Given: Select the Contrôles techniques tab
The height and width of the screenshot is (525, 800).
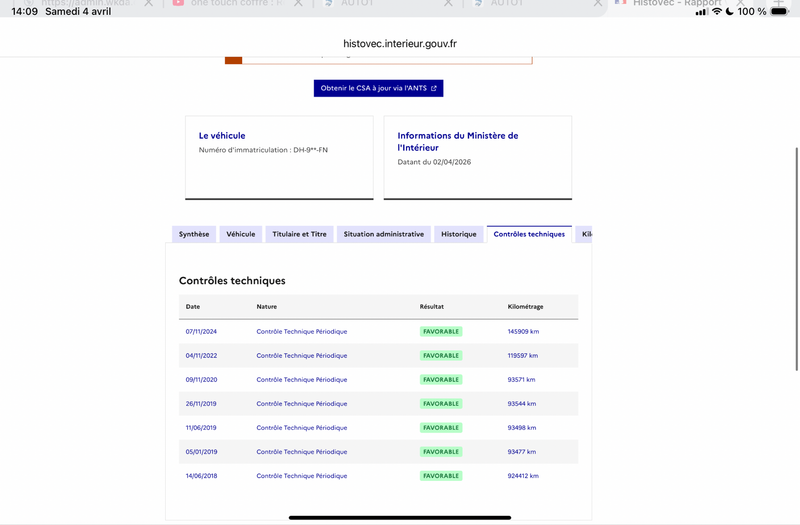Looking at the screenshot, I should 529,234.
